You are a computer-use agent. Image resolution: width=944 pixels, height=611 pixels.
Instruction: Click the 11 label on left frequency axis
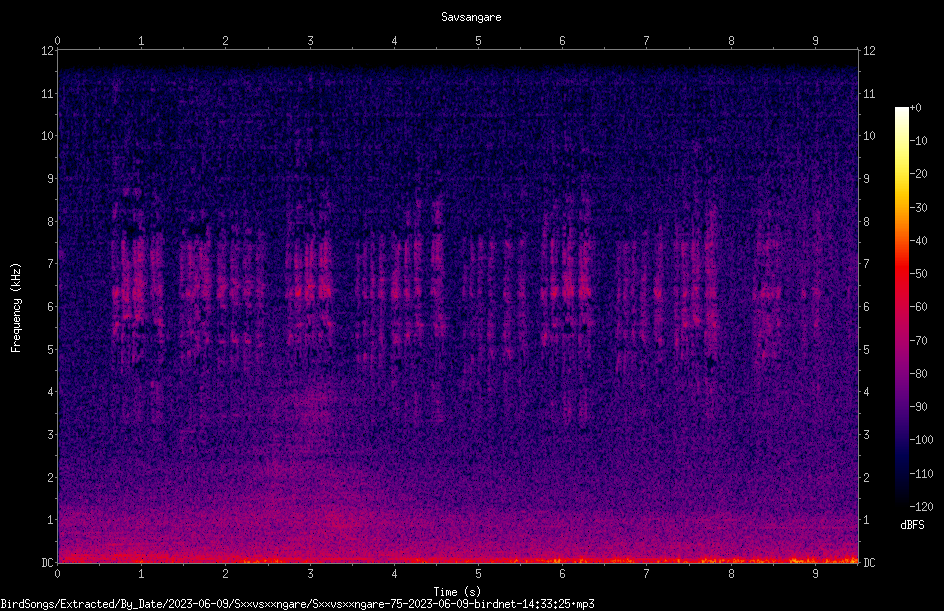coord(48,93)
